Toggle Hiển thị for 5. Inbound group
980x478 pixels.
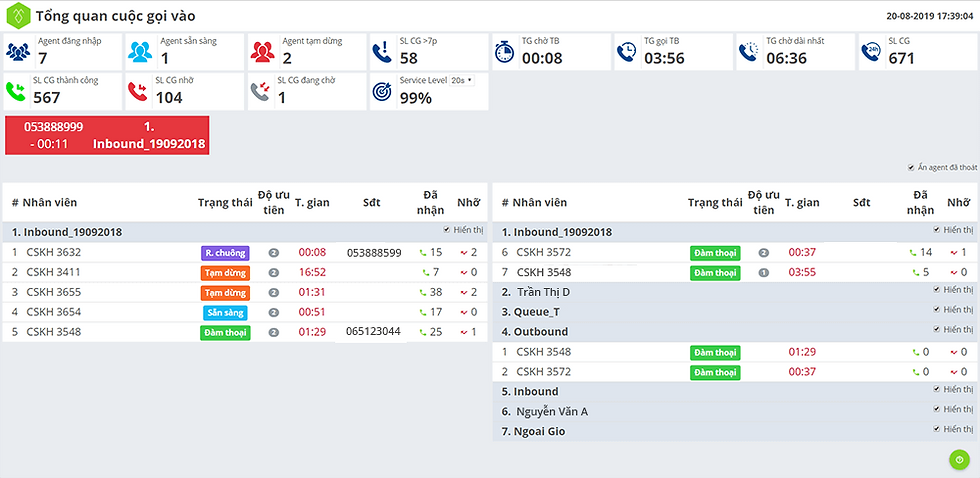tap(937, 389)
